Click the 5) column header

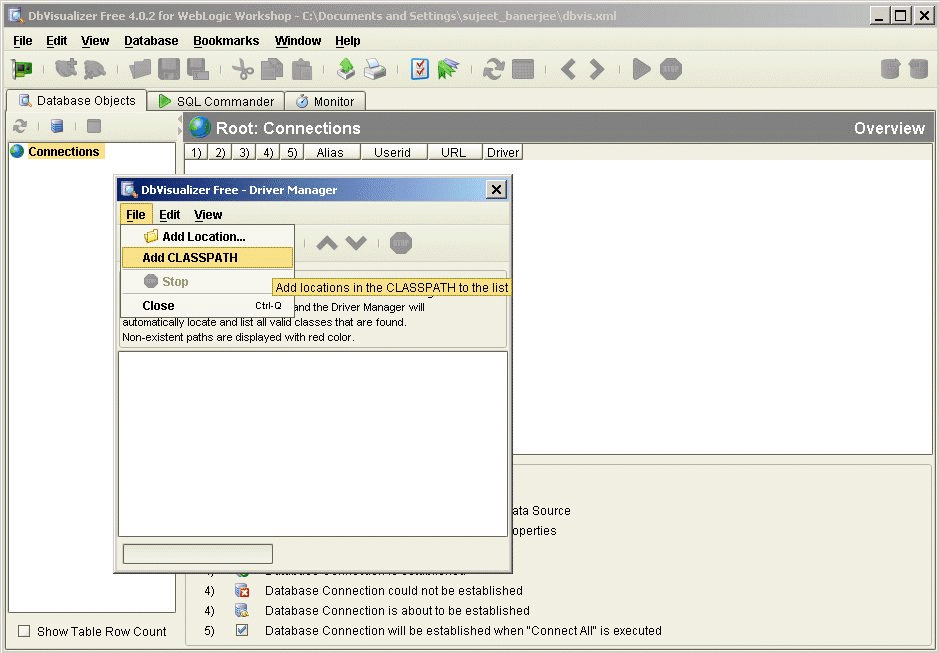pos(292,152)
